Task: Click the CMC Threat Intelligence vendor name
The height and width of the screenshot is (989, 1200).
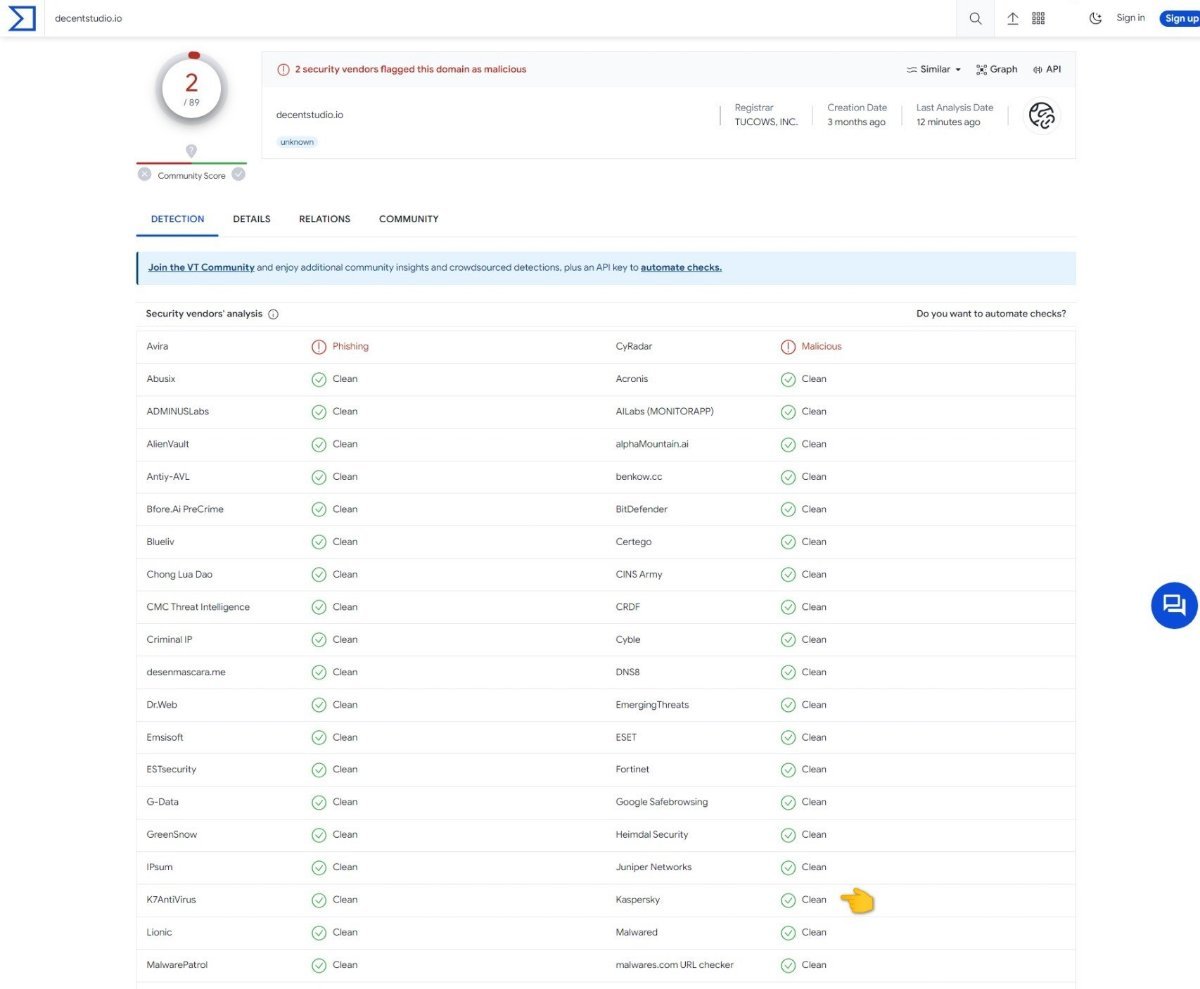Action: (198, 607)
